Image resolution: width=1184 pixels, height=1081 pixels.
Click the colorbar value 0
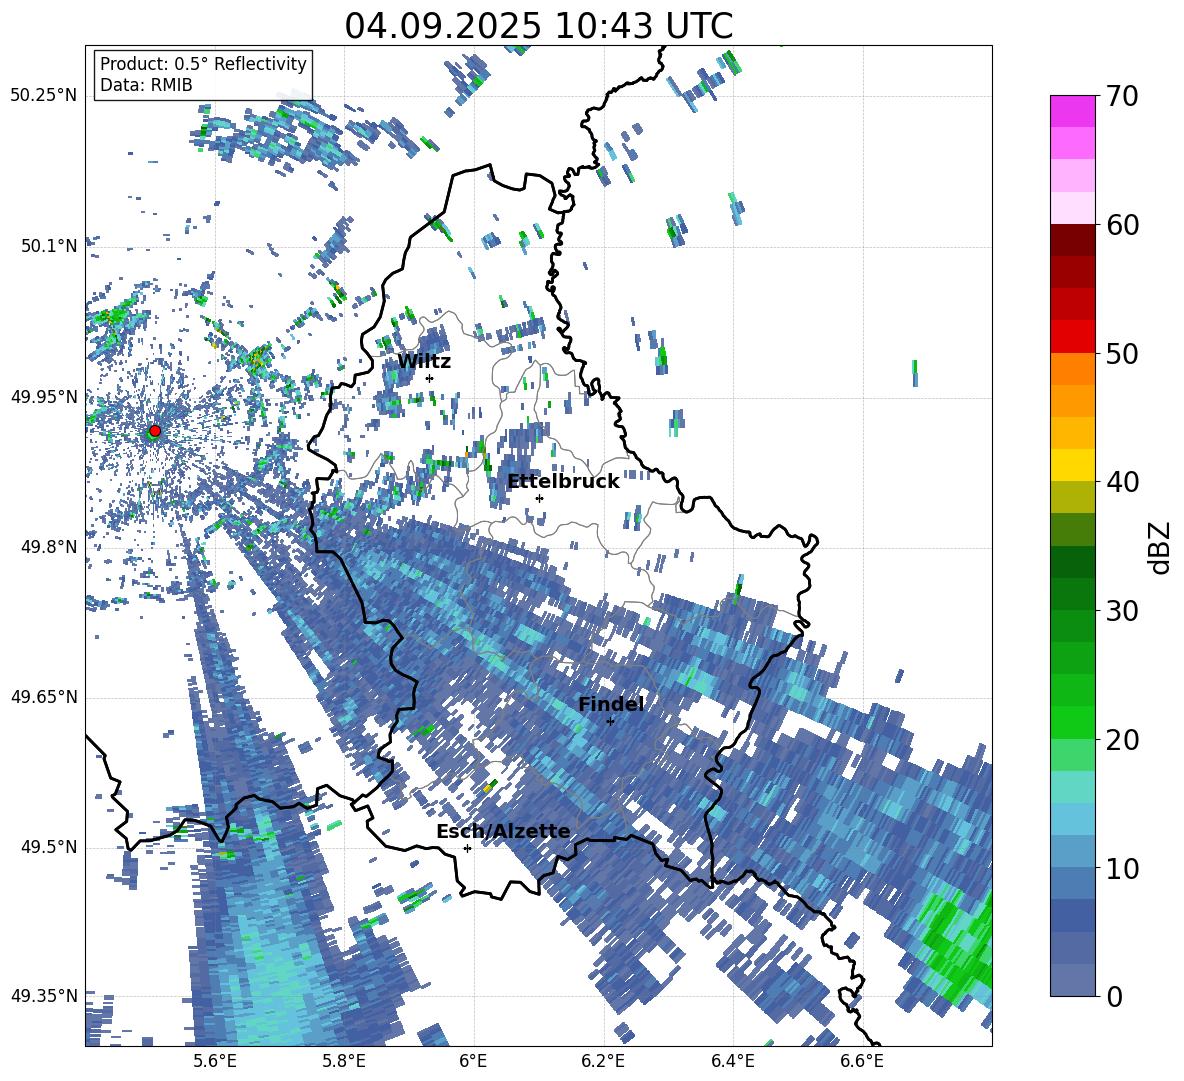click(1114, 996)
